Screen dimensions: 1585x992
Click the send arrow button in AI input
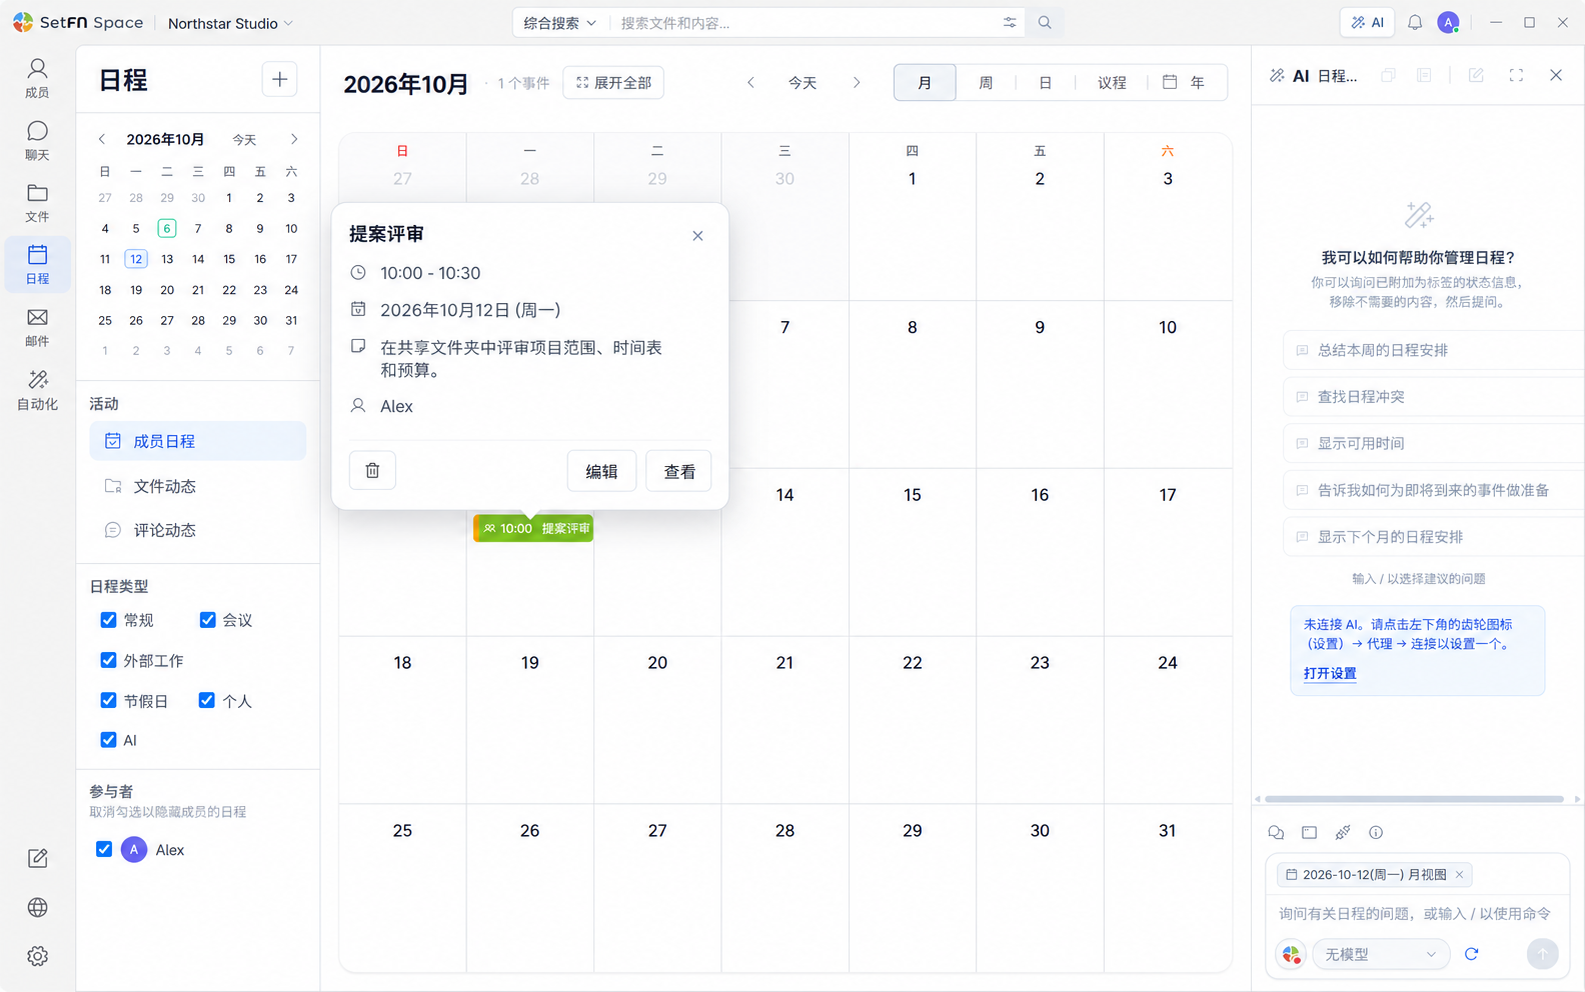point(1542,954)
